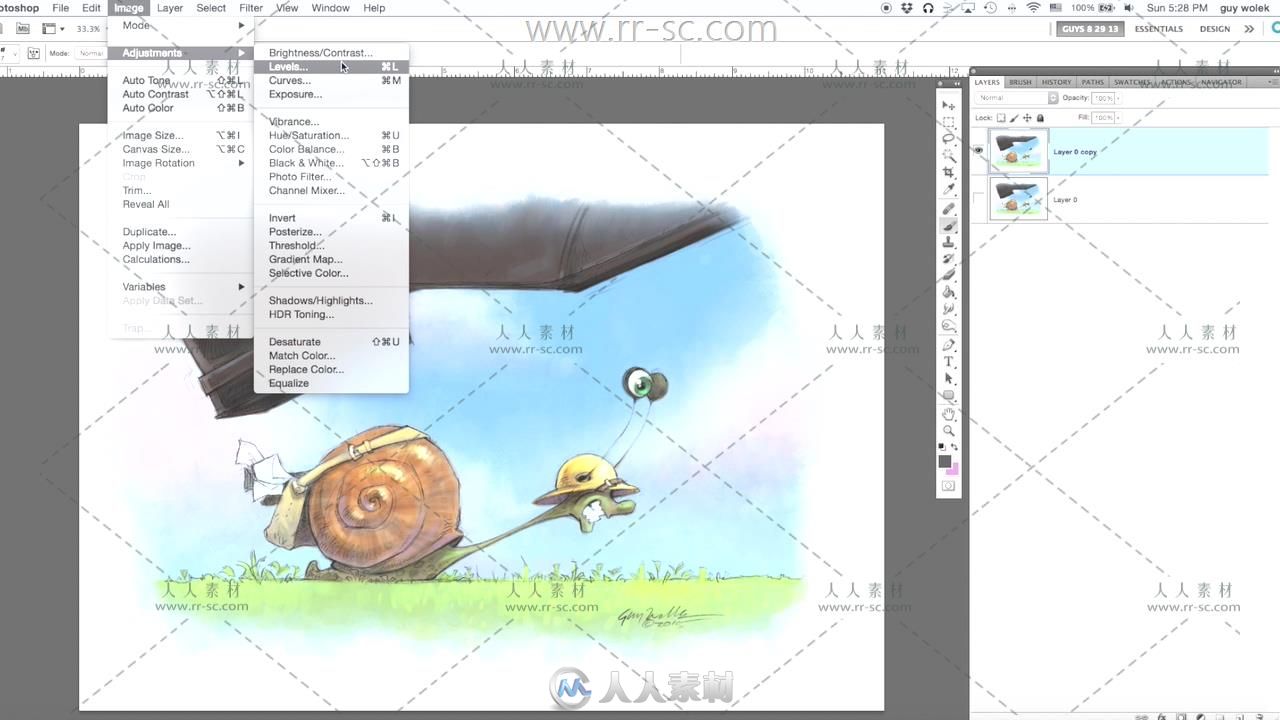1280x720 pixels.
Task: Click the foreground color swatch
Action: pyautogui.click(x=944, y=461)
